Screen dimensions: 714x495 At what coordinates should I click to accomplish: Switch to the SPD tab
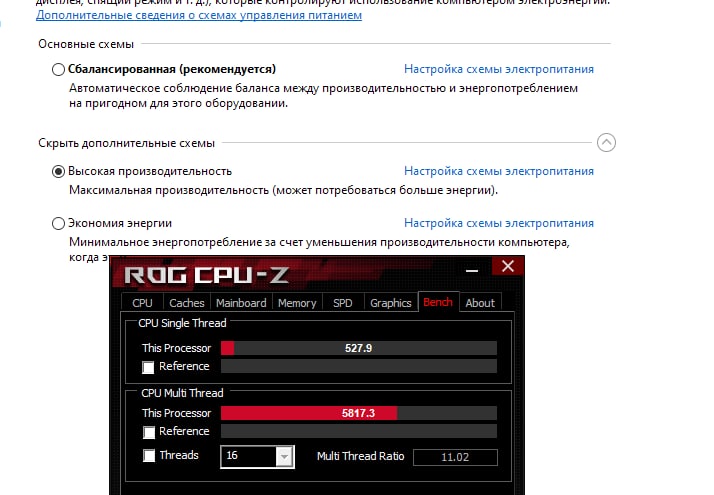pos(342,303)
